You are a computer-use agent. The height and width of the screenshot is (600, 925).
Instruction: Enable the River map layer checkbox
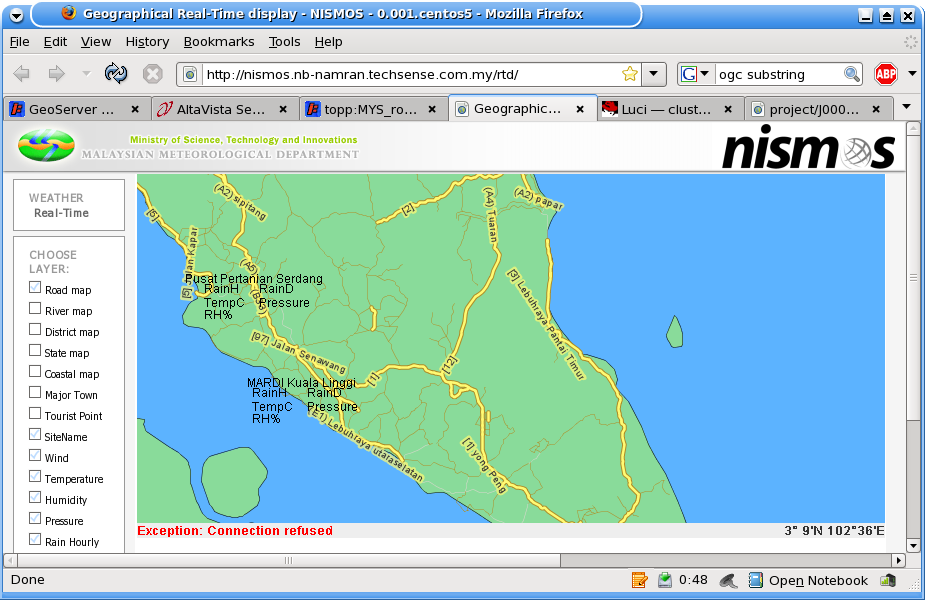pyautogui.click(x=35, y=310)
